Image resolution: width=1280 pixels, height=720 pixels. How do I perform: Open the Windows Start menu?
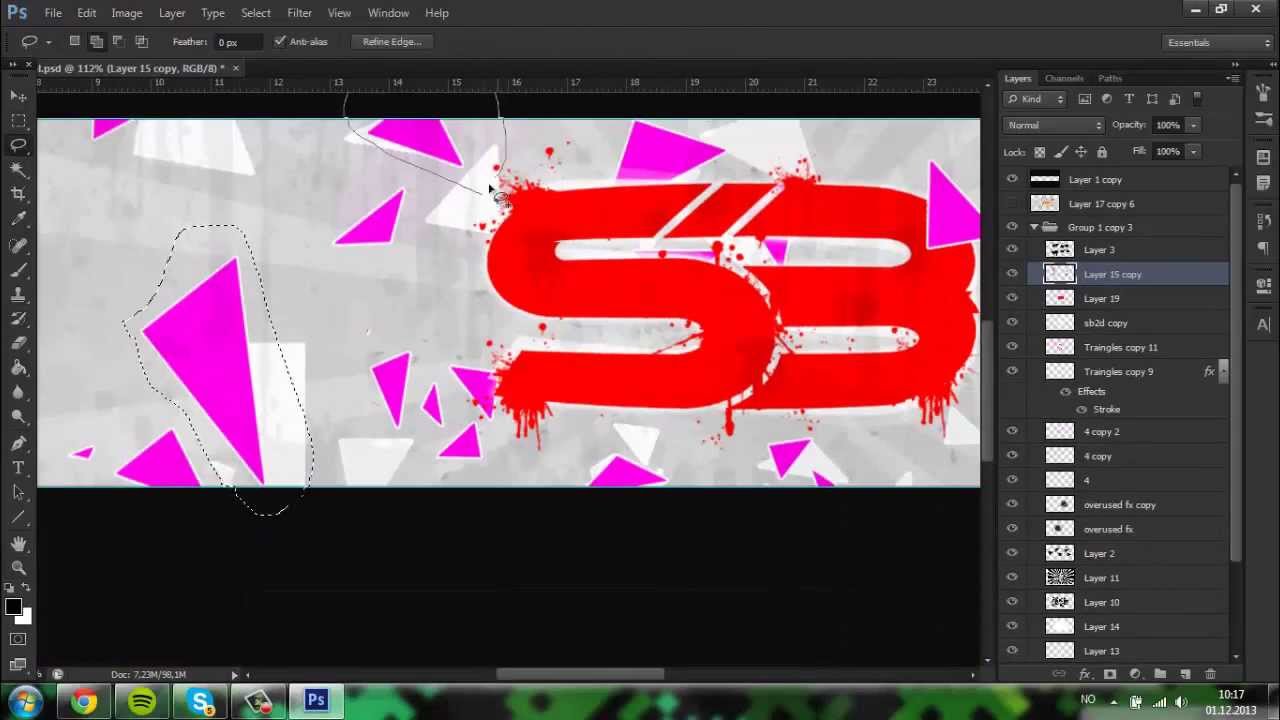click(x=25, y=701)
